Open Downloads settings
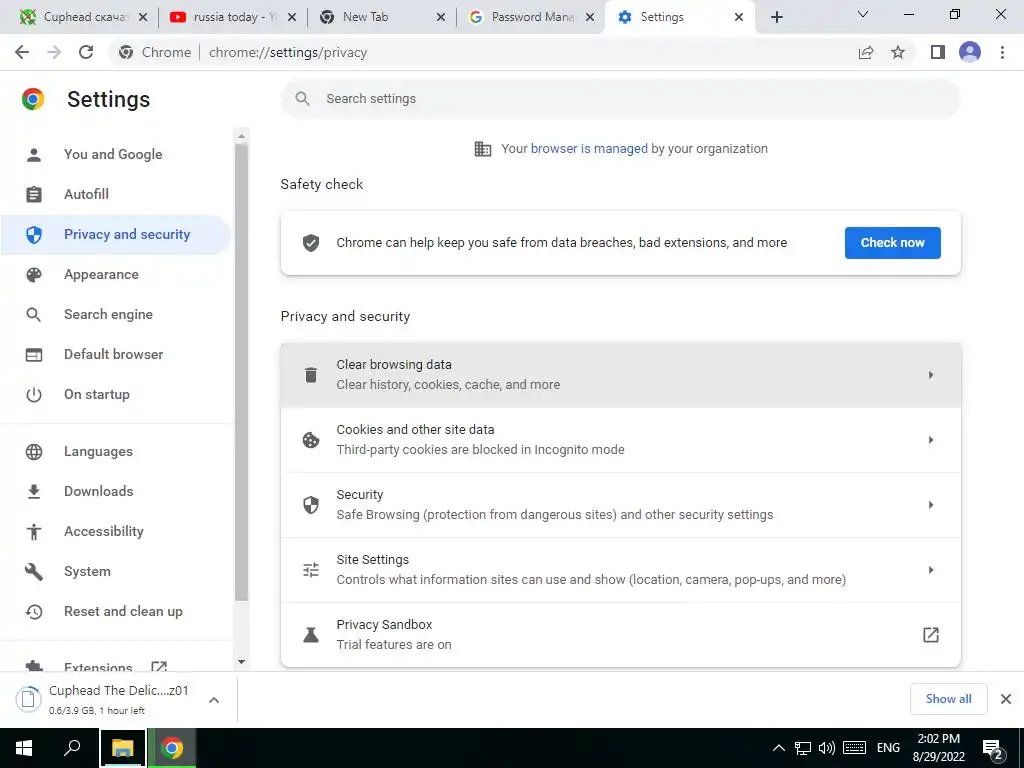 click(99, 492)
